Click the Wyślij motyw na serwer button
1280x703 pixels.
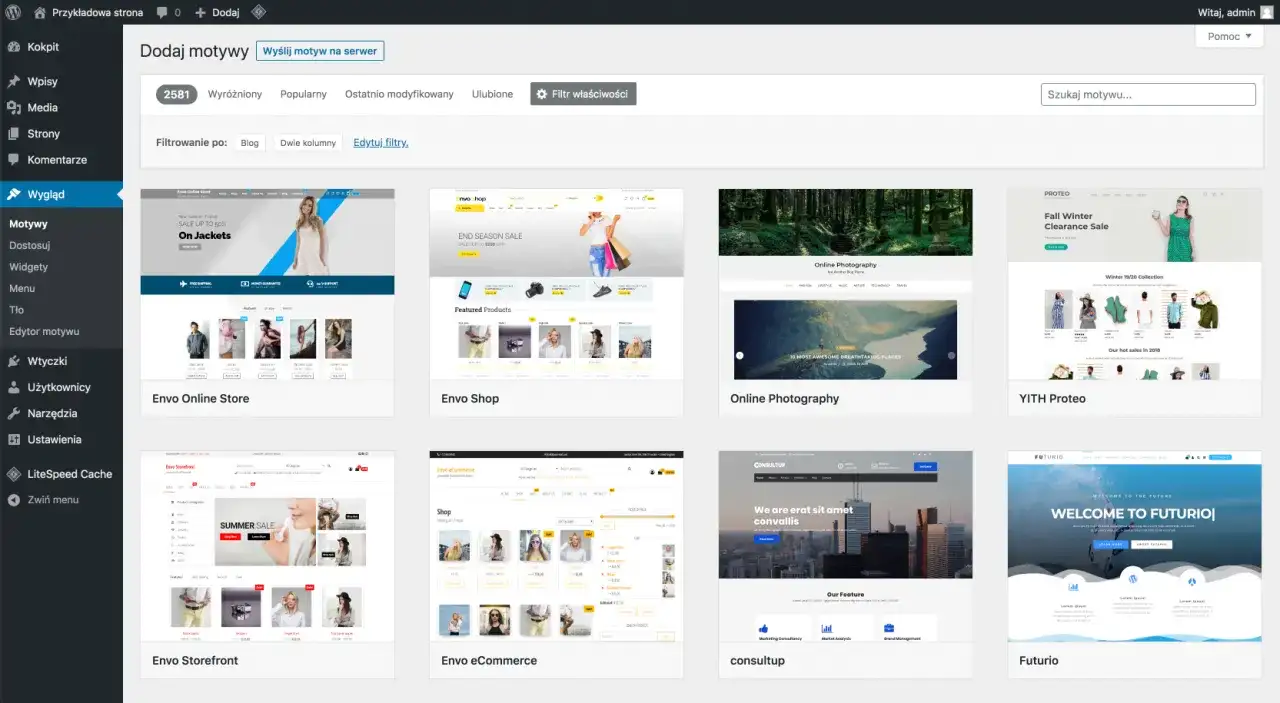[x=320, y=51]
